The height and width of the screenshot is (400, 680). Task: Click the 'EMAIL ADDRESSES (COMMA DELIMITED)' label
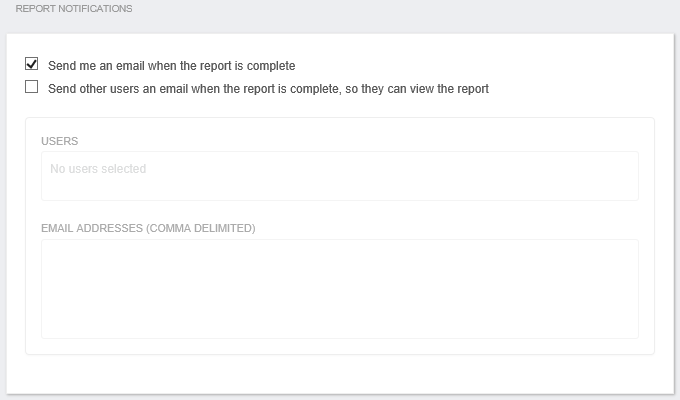click(x=148, y=228)
